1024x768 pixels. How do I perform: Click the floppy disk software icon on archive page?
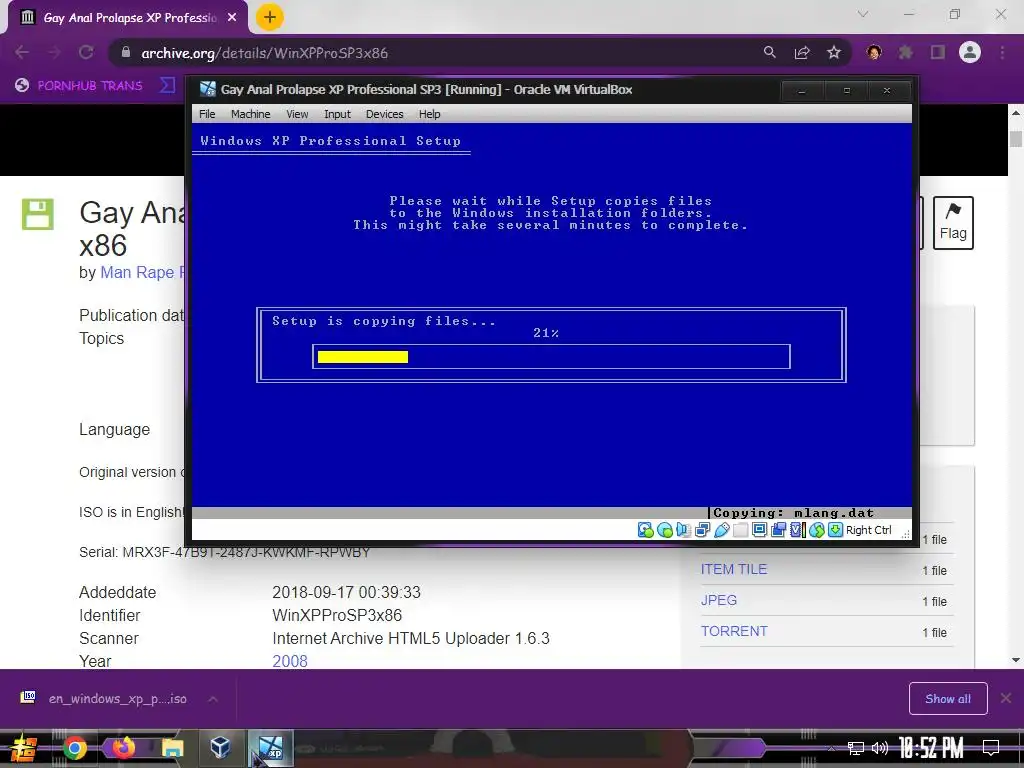[x=38, y=214]
